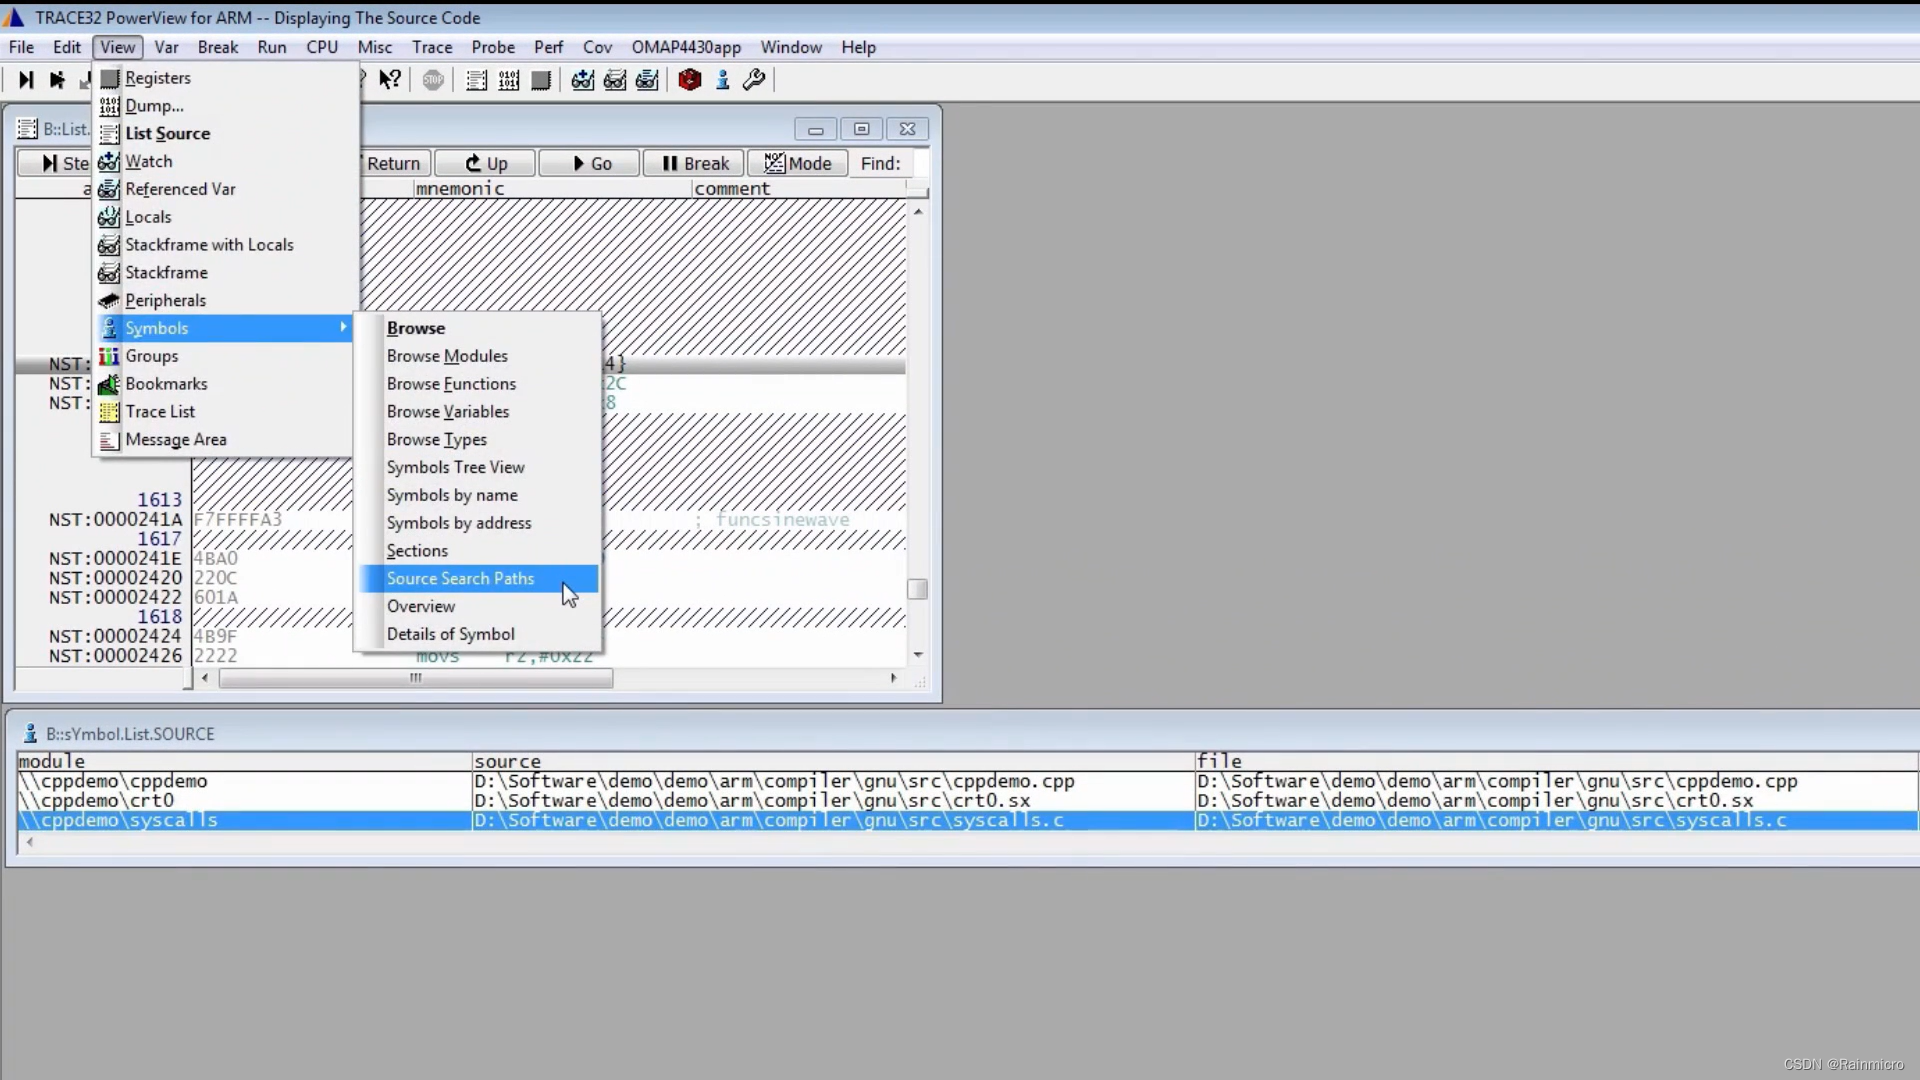Screen dimensions: 1920x1080
Task: Open the Window menu
Action: click(x=790, y=47)
